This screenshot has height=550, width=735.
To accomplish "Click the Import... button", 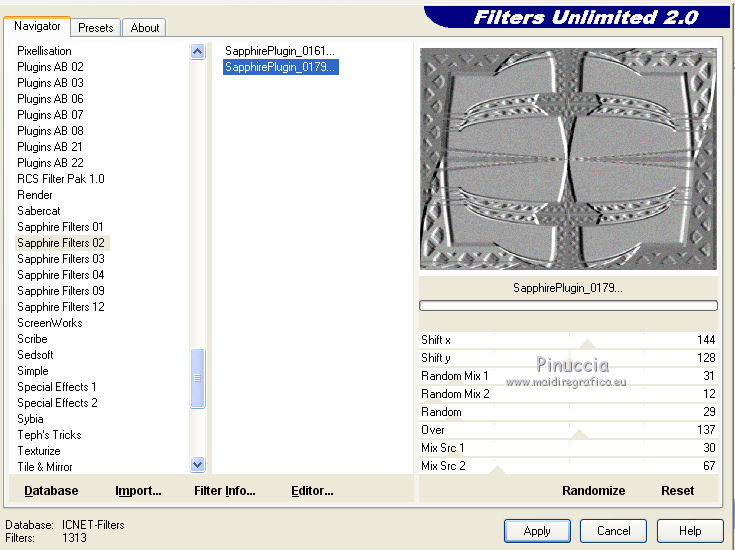I will tap(138, 490).
